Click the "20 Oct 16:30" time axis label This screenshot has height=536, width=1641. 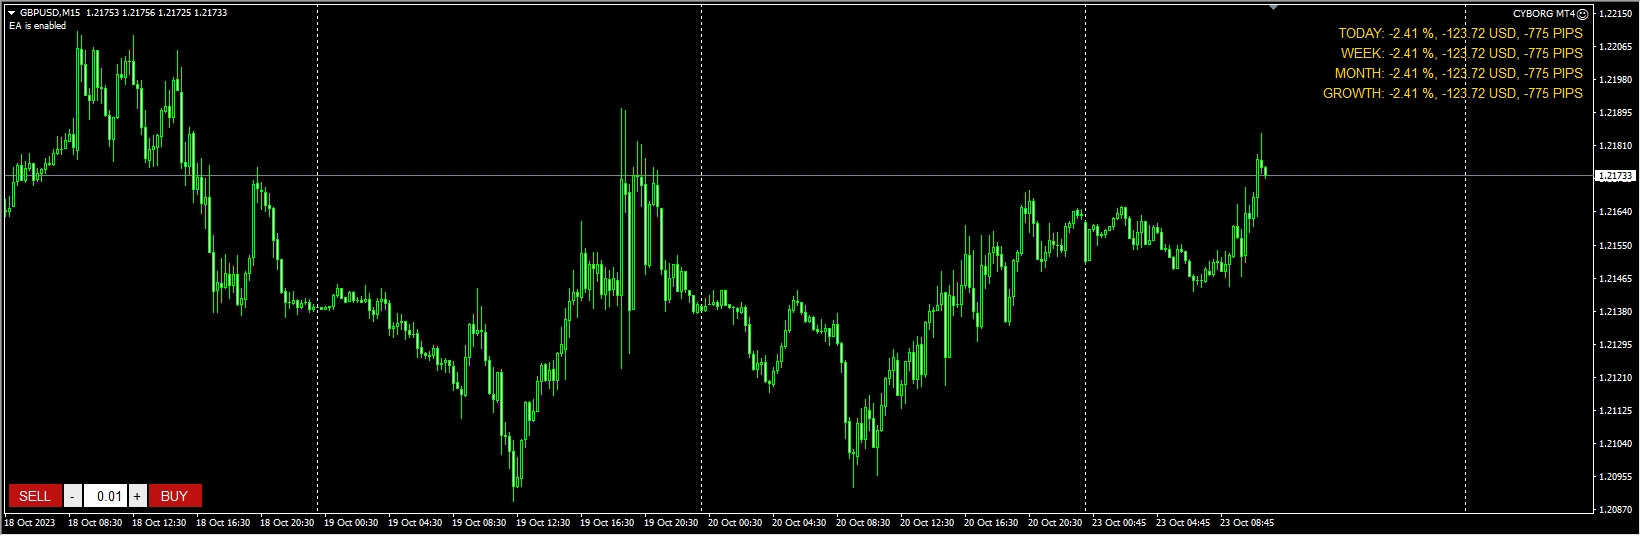991,522
